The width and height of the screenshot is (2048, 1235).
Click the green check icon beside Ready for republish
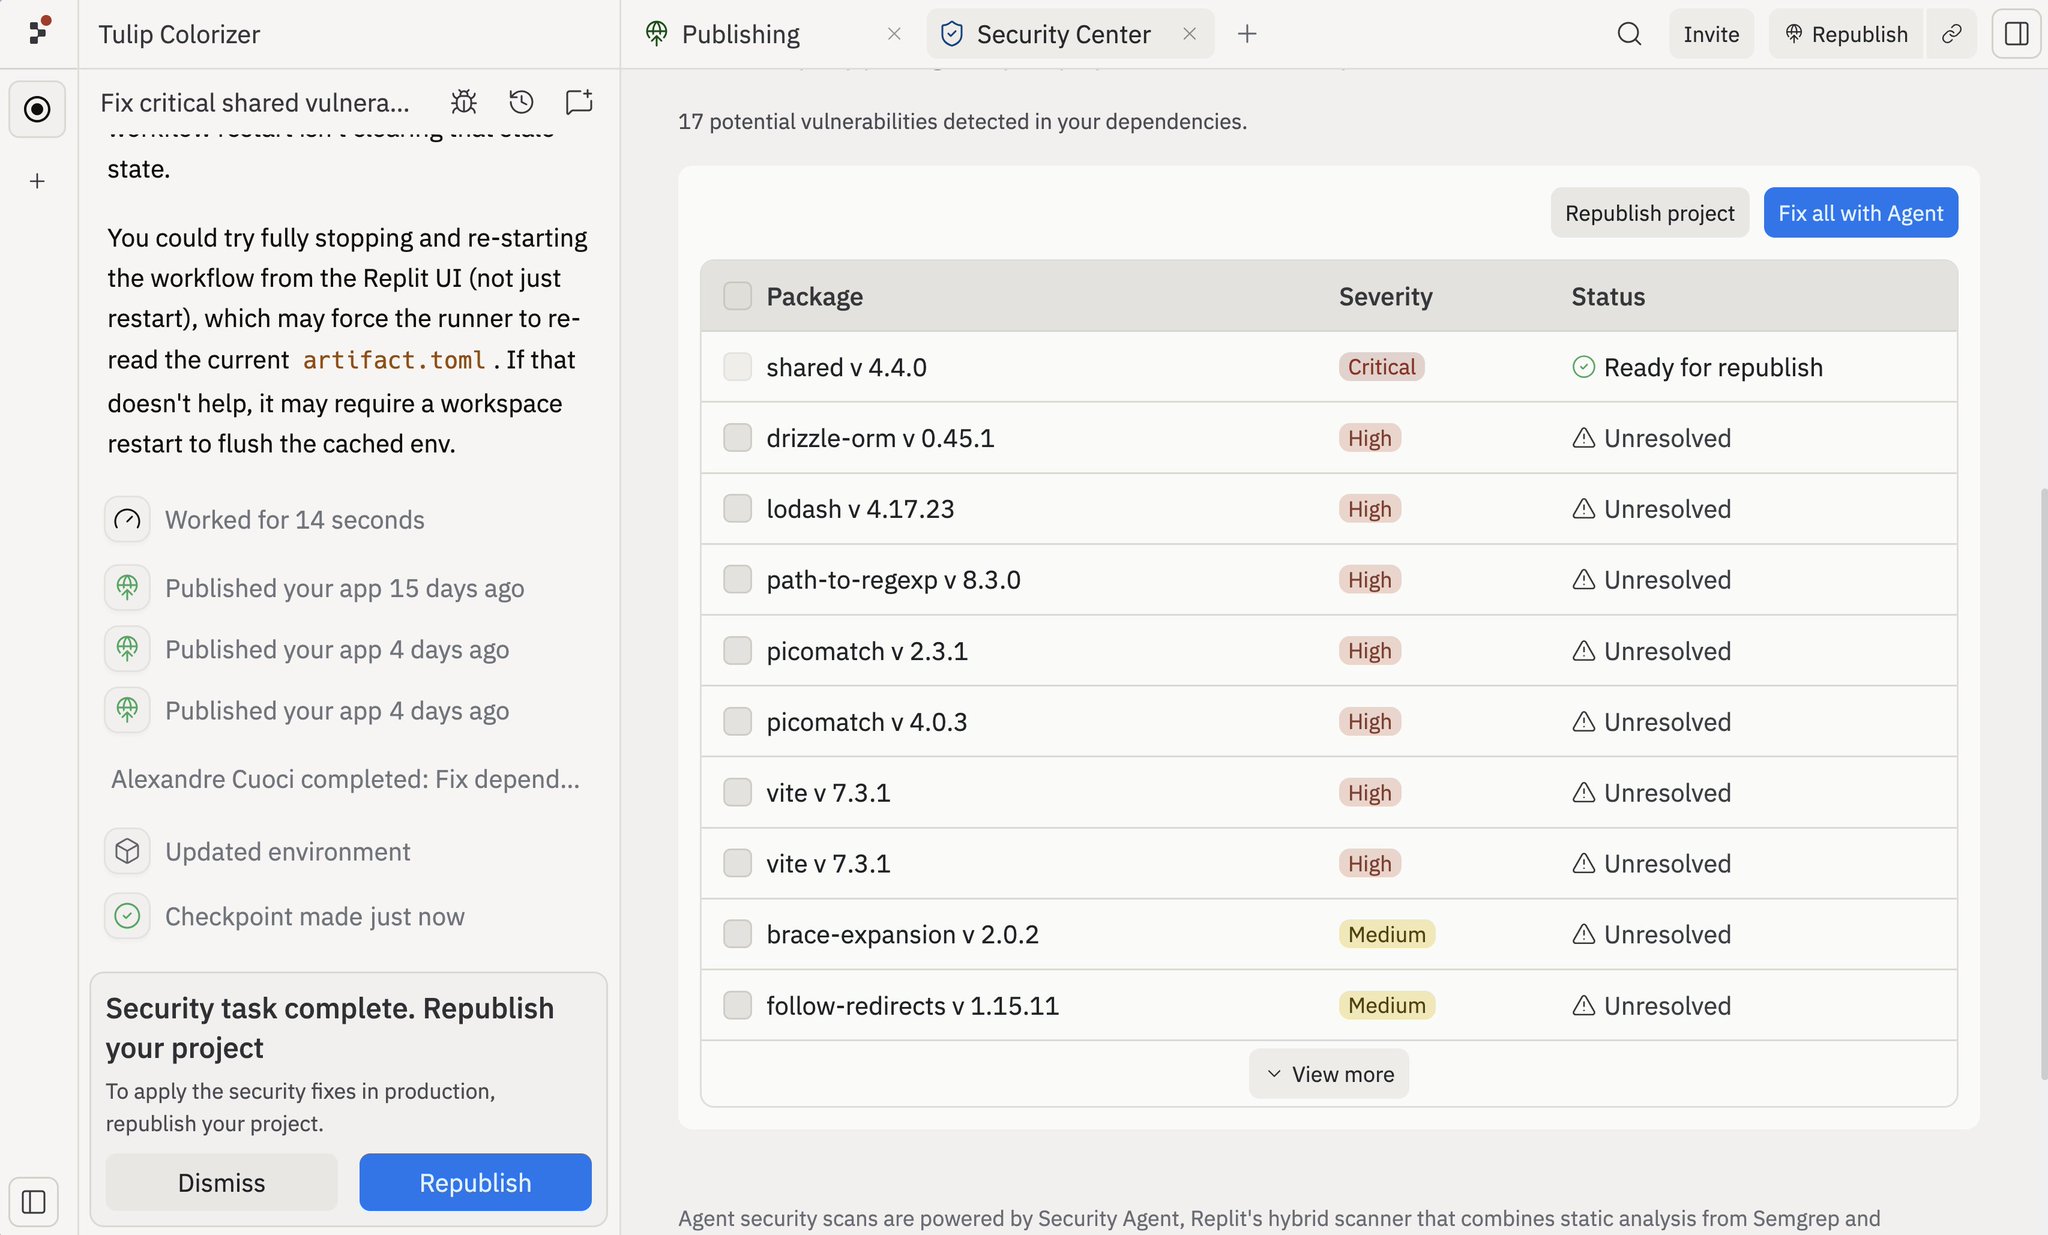1583,367
